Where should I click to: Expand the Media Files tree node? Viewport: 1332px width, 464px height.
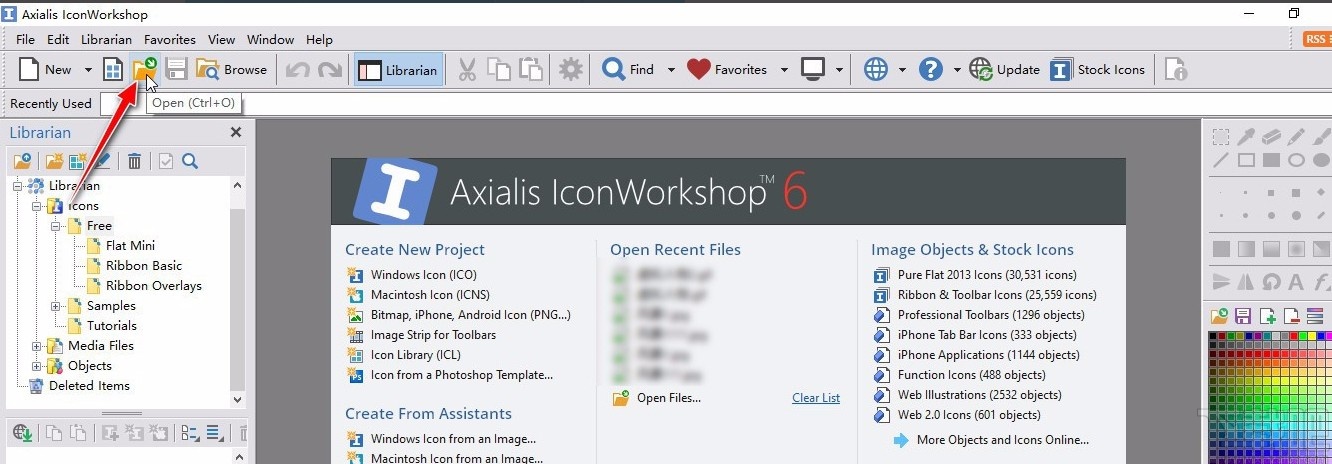(38, 346)
